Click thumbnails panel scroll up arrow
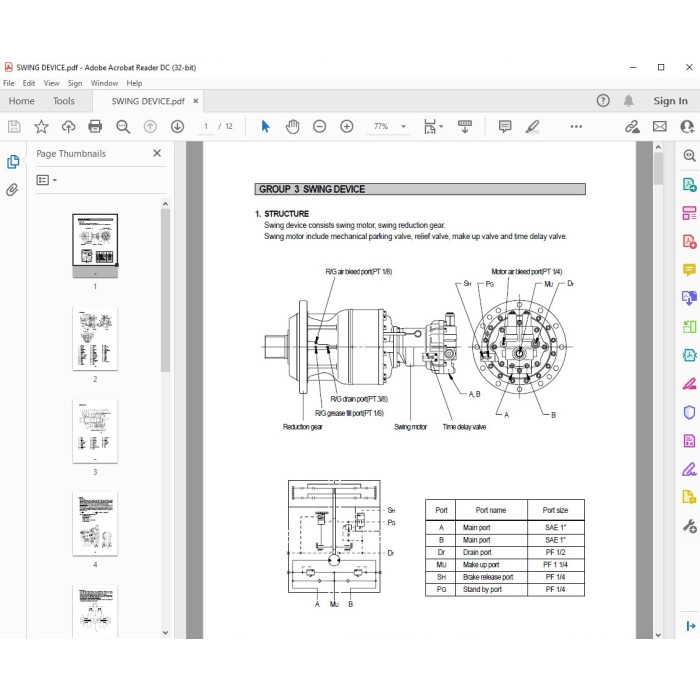 (165, 204)
